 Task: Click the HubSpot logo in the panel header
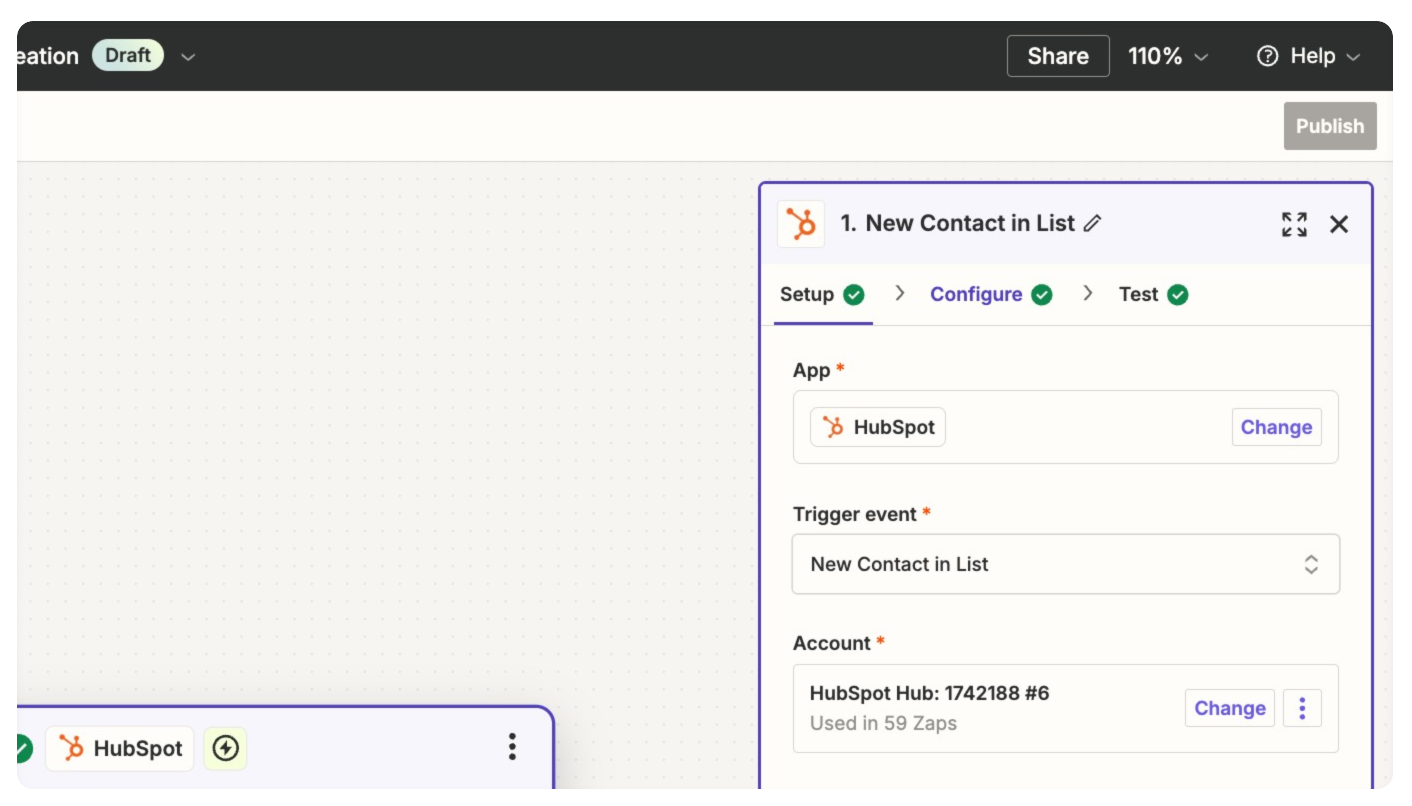click(801, 224)
